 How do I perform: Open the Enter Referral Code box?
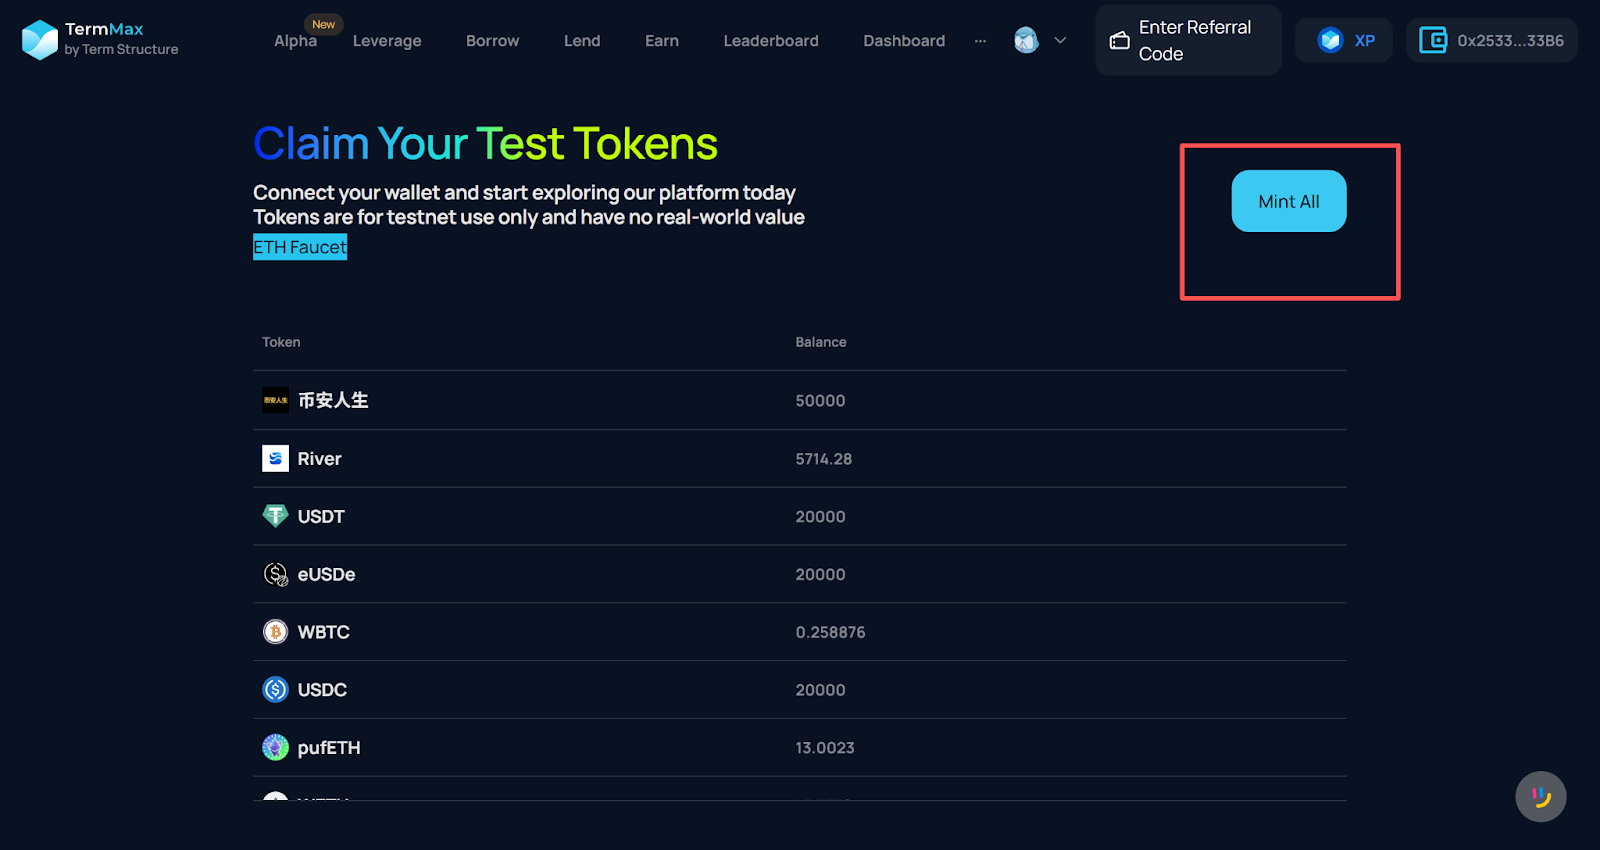pos(1188,40)
